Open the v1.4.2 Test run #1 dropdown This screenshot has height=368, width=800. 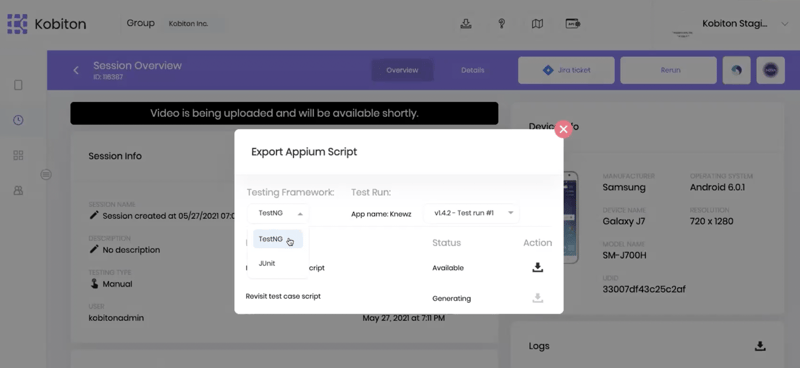tap(471, 213)
